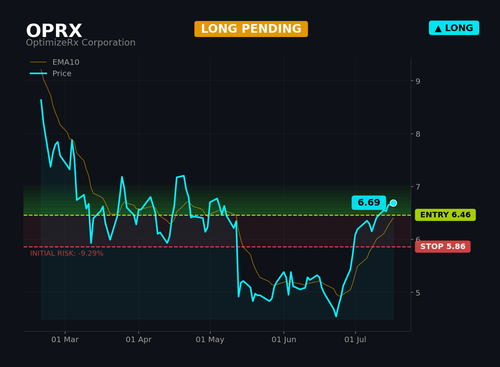The height and width of the screenshot is (367, 500).
Task: Click the 01 Jul axis label
Action: [355, 340]
